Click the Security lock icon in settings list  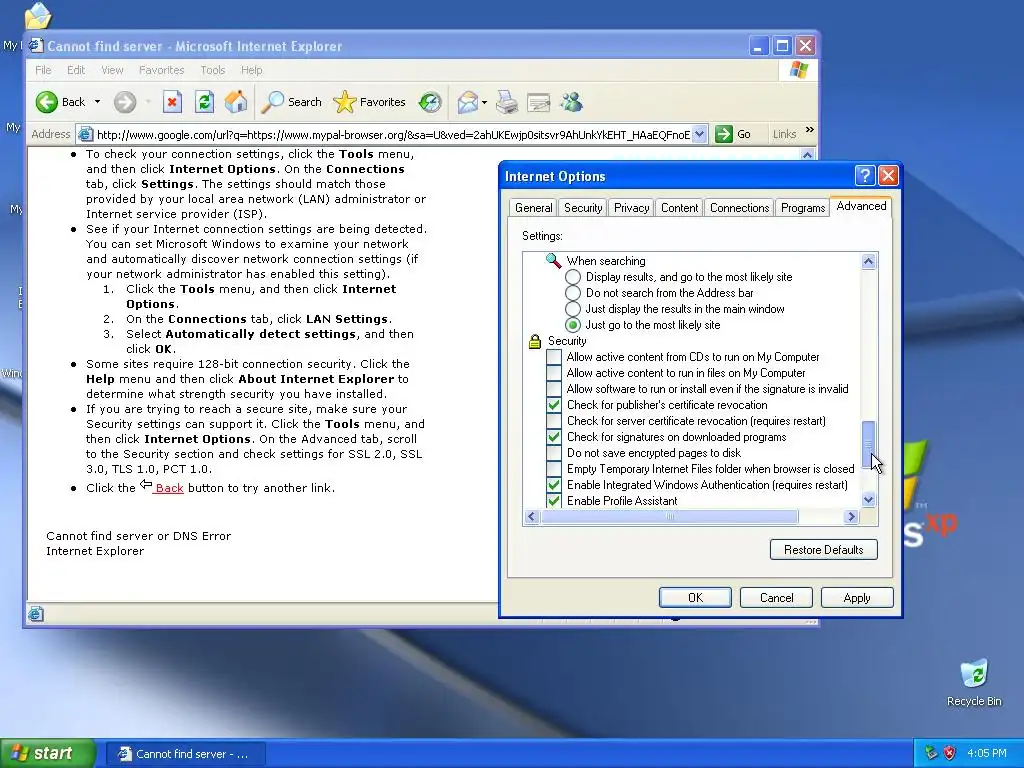click(535, 341)
